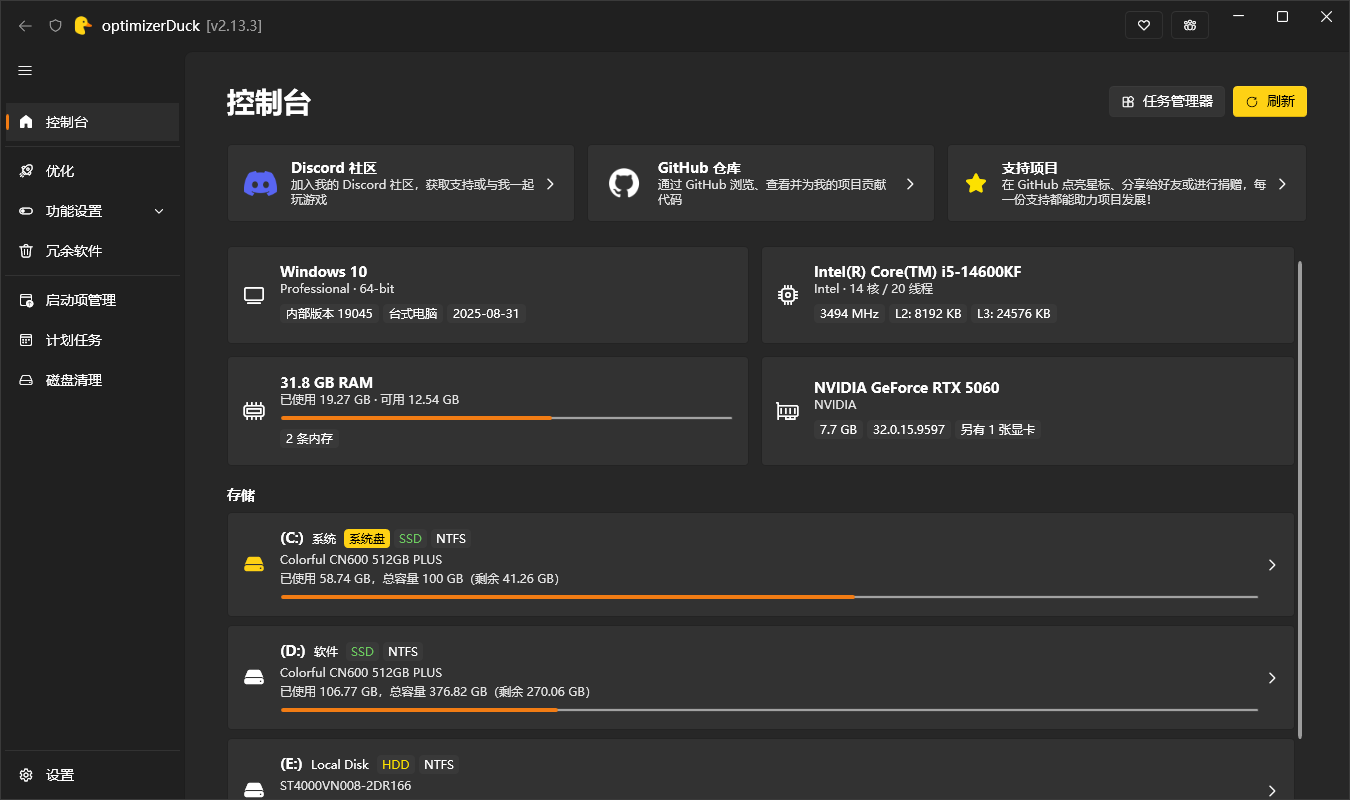
Task: Click the Intel(R) Core(TM) i5-14600KF title
Action: click(x=918, y=272)
